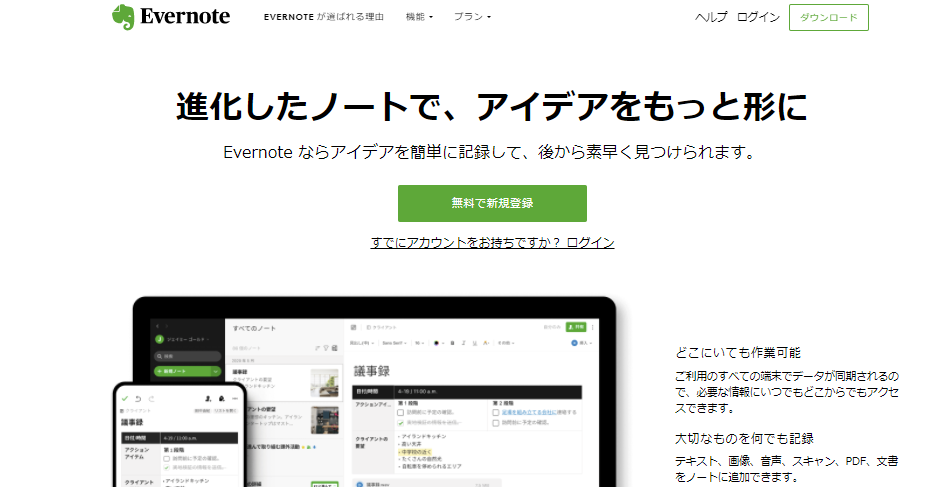The image size is (944, 487).
Task: Click the 議事録 title in the laptop editor
Action: [x=371, y=371]
